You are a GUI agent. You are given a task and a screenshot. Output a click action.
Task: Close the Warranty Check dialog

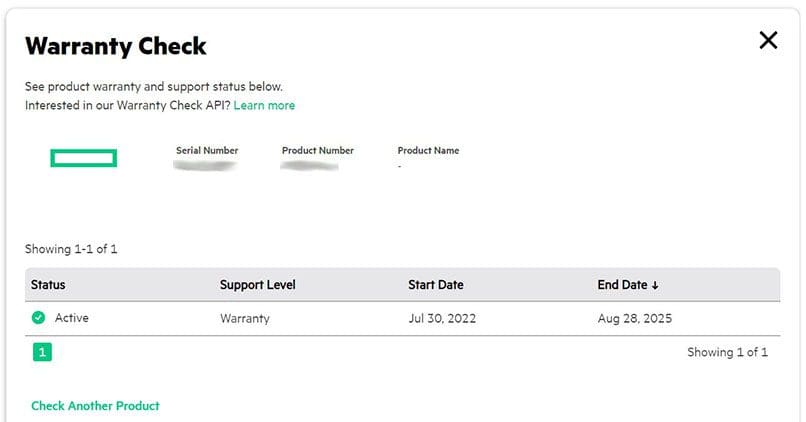pos(768,40)
